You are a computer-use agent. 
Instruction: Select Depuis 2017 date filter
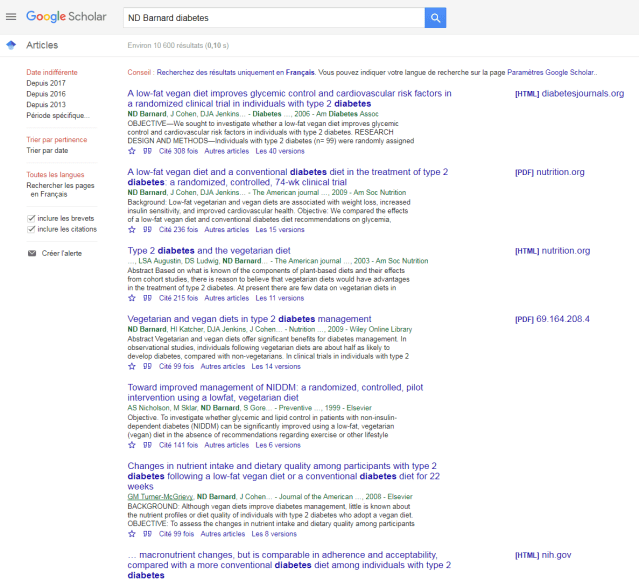pyautogui.click(x=46, y=84)
